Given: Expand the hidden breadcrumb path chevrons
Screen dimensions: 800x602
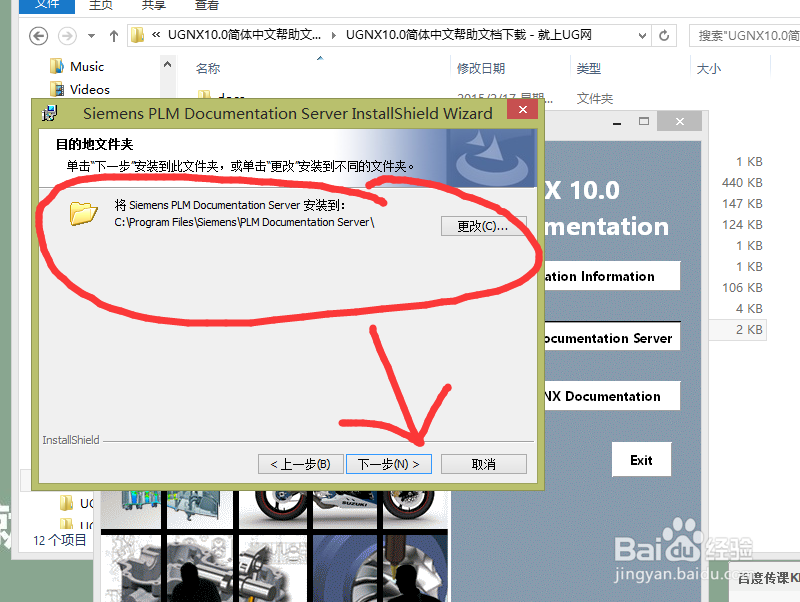Looking at the screenshot, I should [x=156, y=35].
